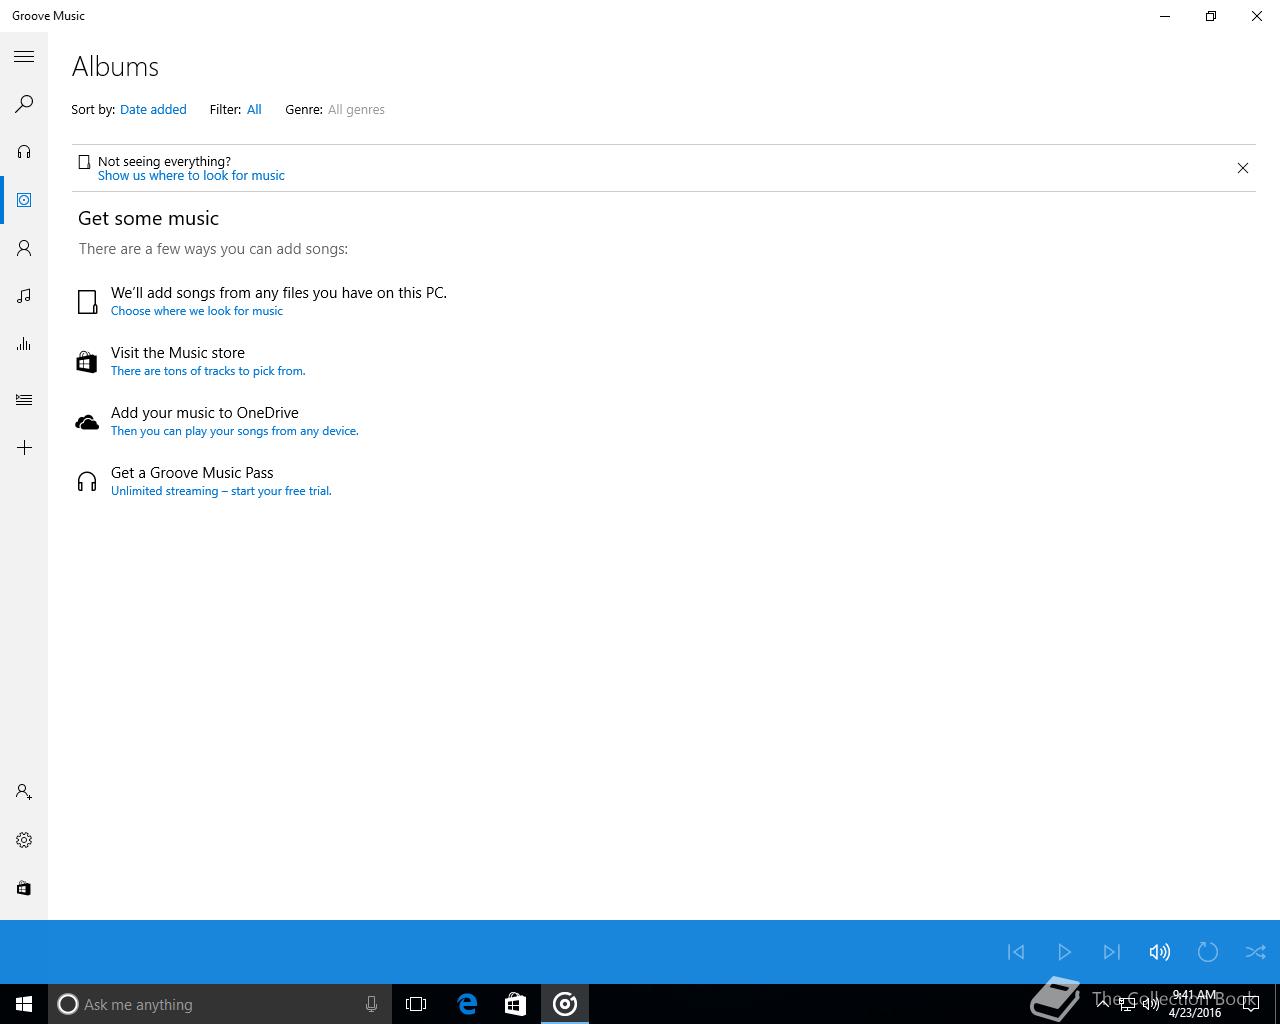The height and width of the screenshot is (1024, 1280).
Task: Open the headphones icon in left sidebar
Action: [24, 152]
